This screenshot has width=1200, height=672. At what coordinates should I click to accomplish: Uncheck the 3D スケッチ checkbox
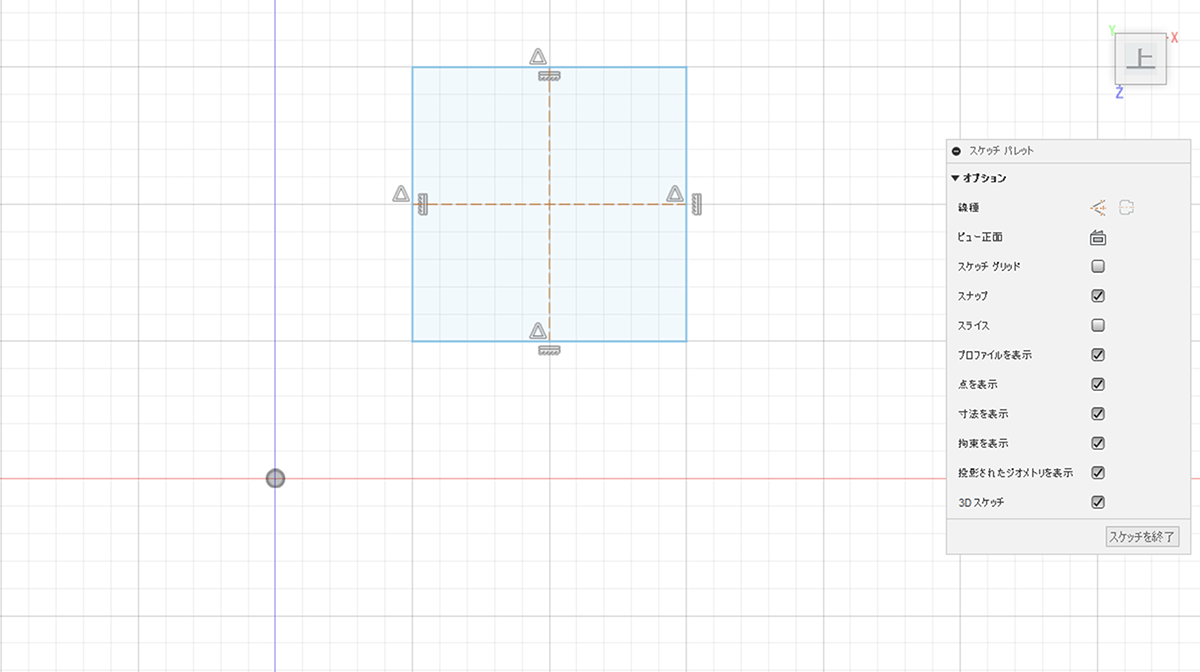tap(1098, 502)
